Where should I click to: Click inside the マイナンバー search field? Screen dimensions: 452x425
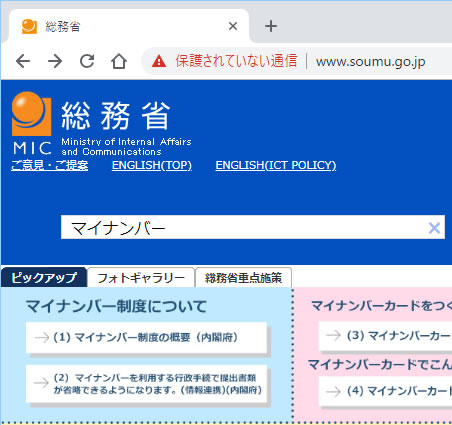point(253,227)
